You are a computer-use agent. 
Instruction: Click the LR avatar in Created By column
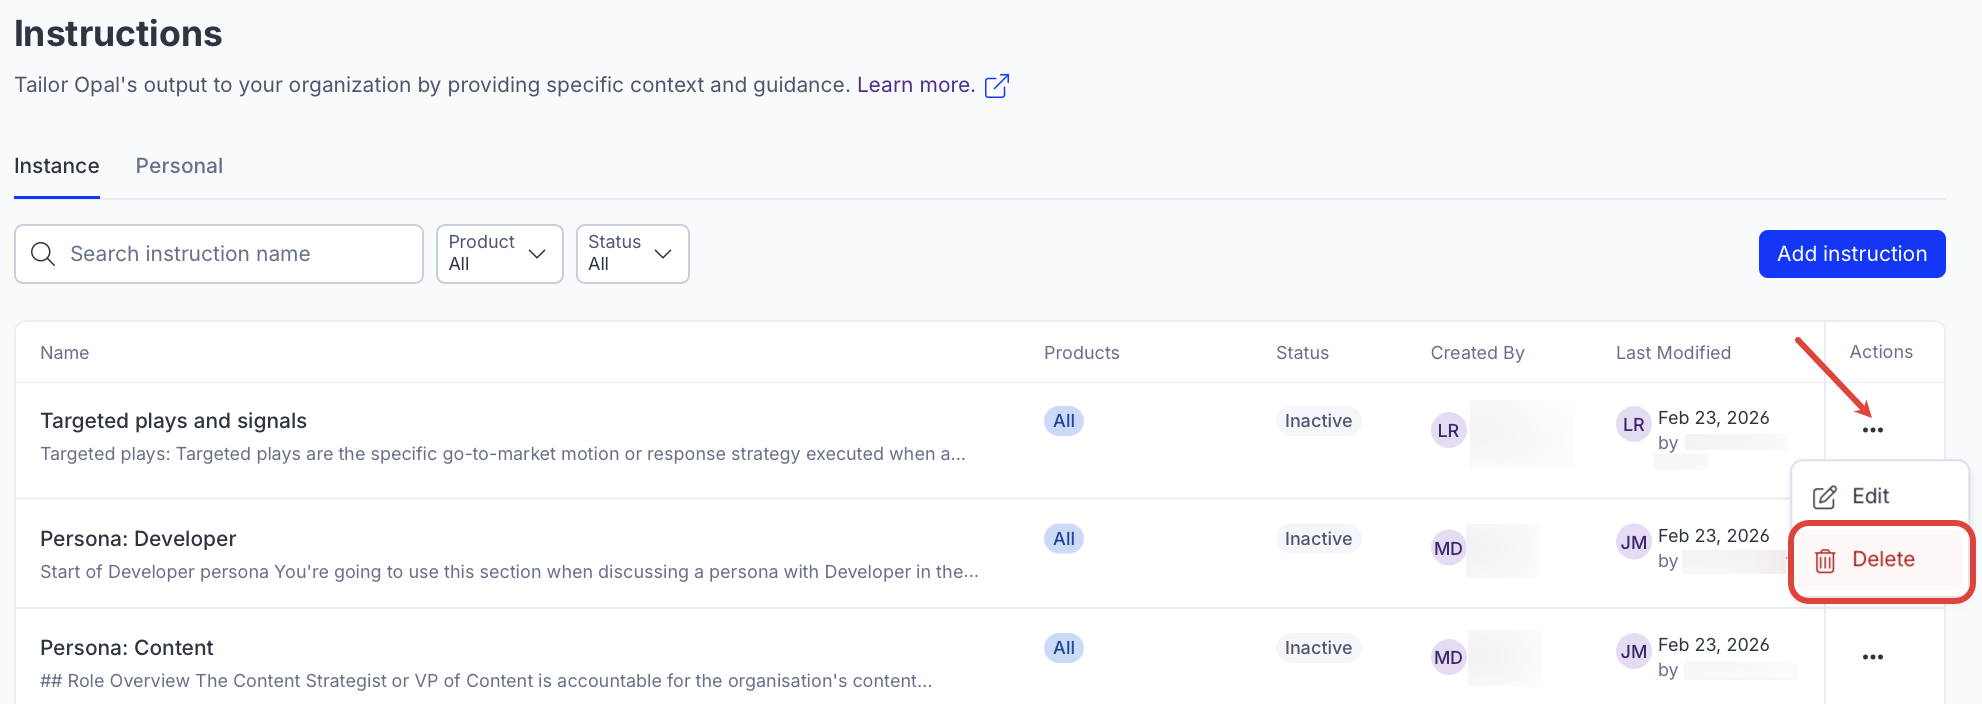pyautogui.click(x=1448, y=431)
